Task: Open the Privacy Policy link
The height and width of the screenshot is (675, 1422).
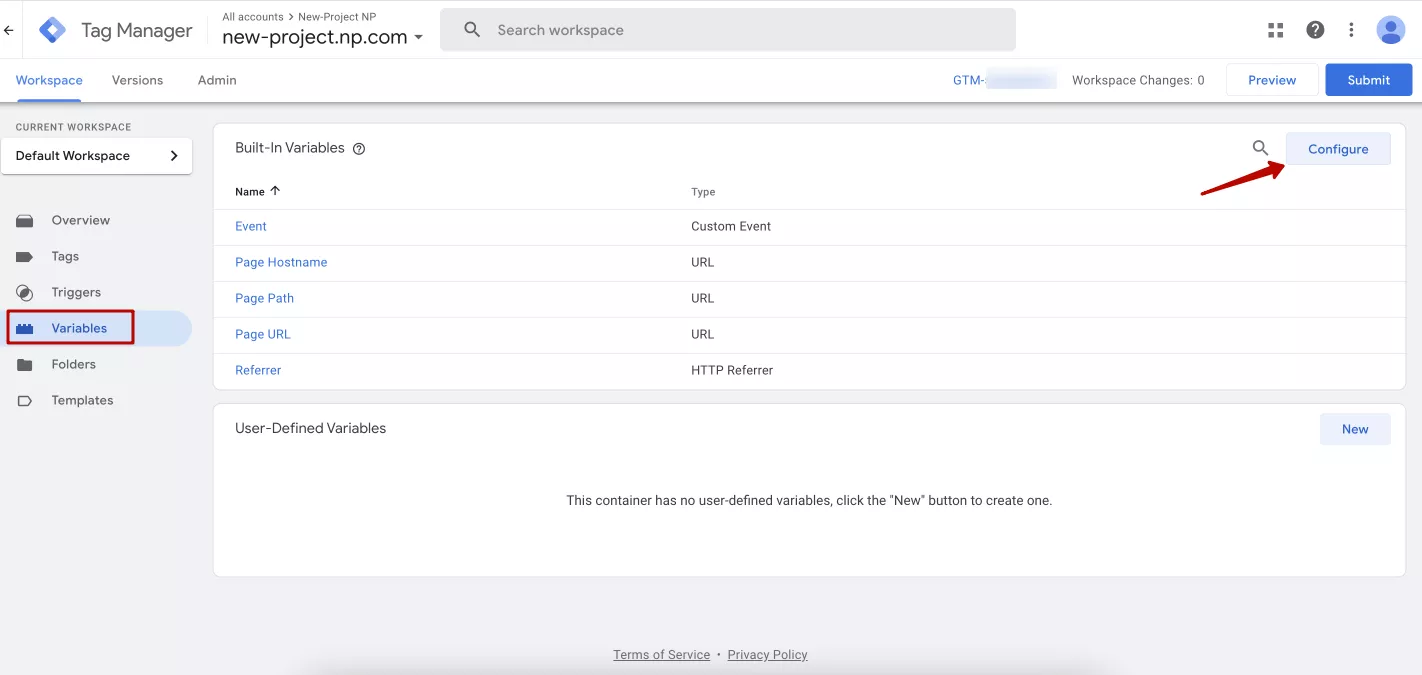Action: tap(767, 655)
